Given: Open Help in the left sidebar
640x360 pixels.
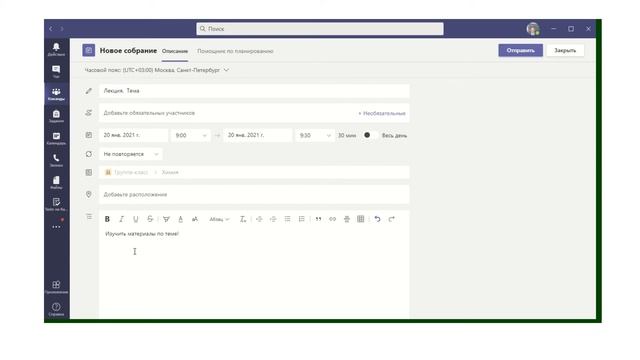Looking at the screenshot, I should pos(56,309).
